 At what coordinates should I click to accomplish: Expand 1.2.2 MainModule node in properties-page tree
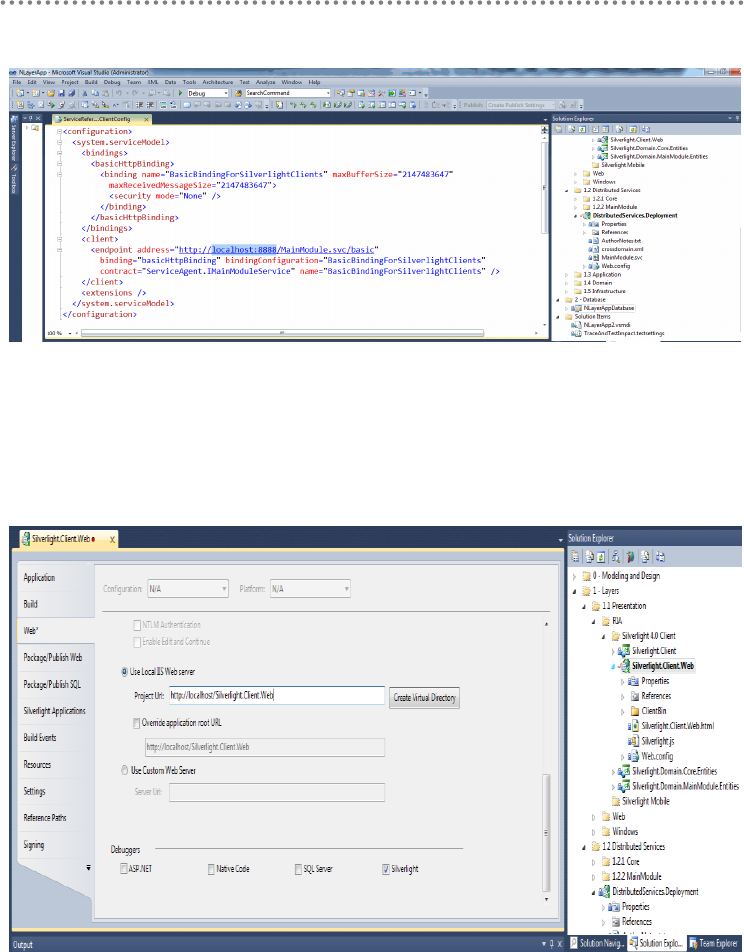594,877
